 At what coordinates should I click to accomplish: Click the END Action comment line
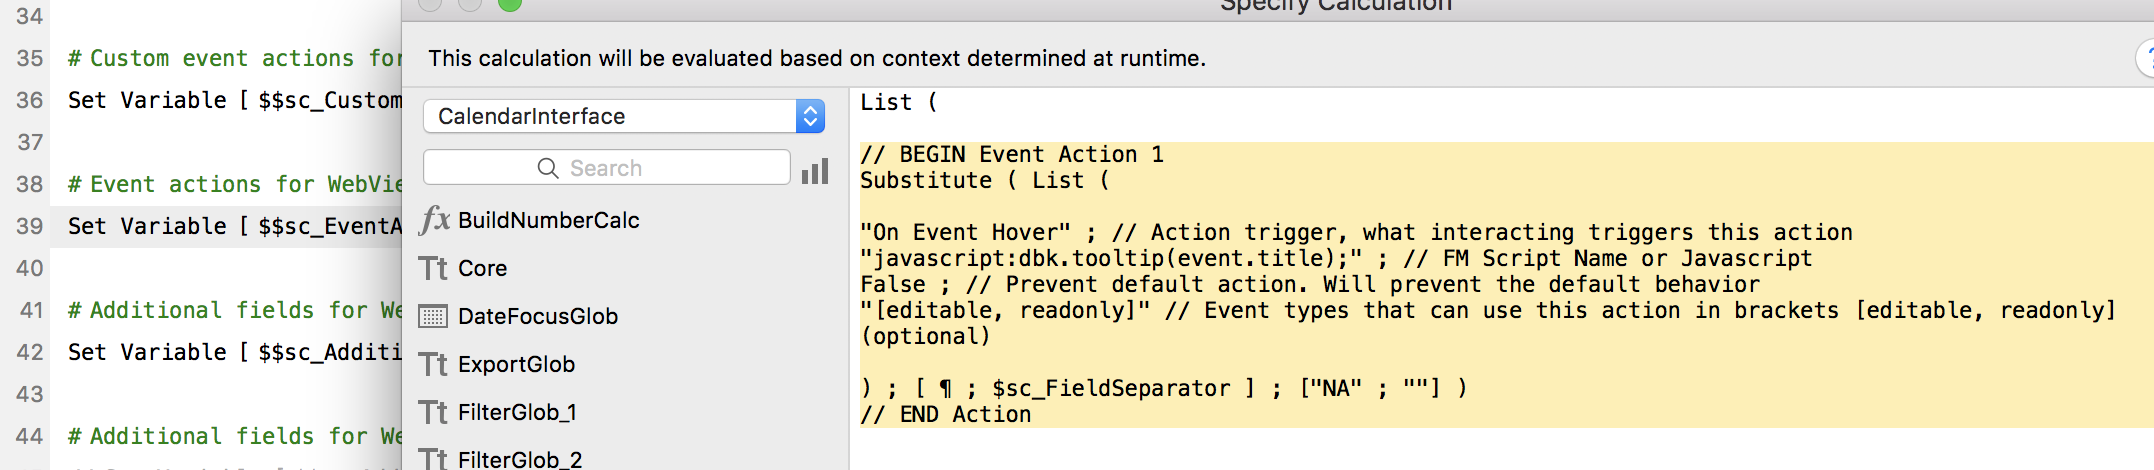pos(945,414)
